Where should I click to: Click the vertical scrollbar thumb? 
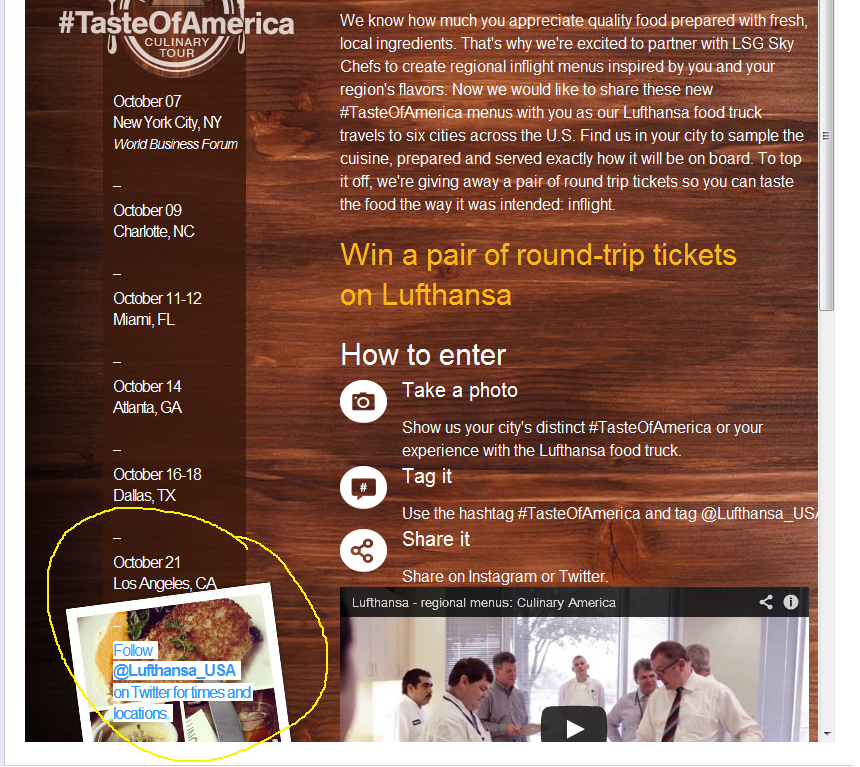click(x=827, y=156)
